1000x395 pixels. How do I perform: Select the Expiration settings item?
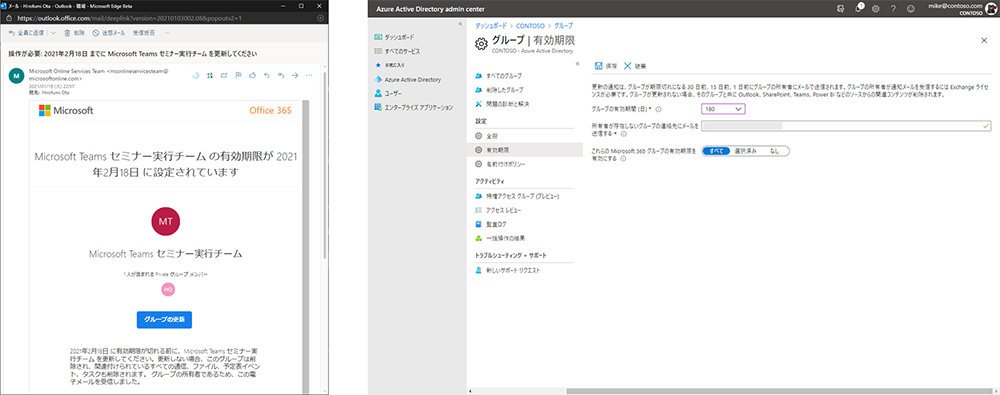(524, 150)
